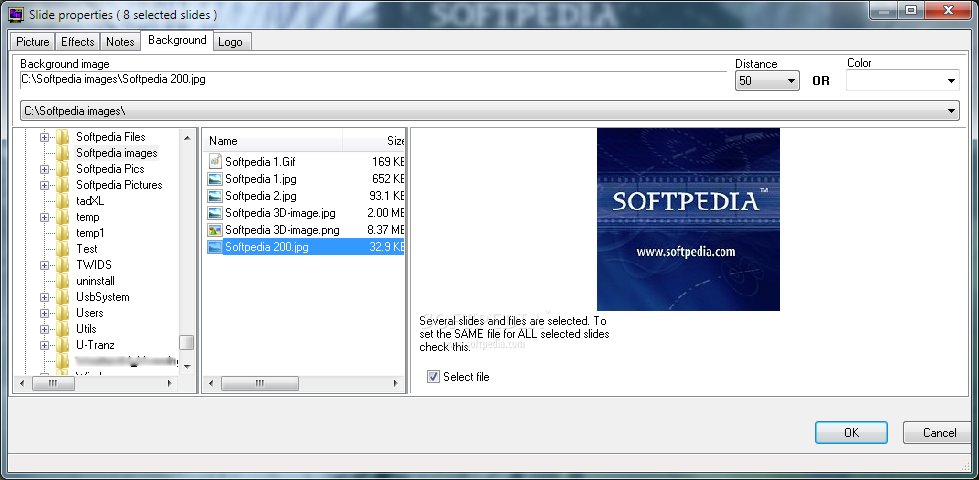Viewport: 979px width, 480px height.
Task: Click the UsbSystem folder icon
Action: [x=62, y=297]
